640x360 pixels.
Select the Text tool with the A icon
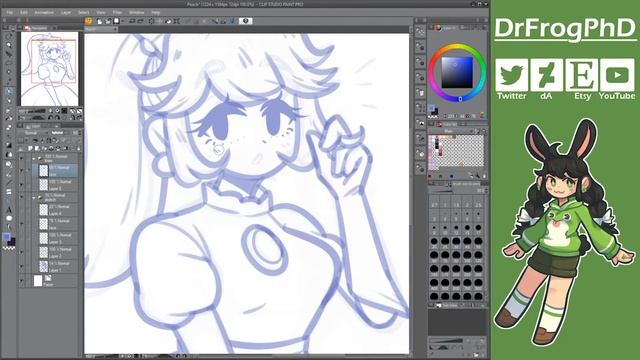[9, 209]
